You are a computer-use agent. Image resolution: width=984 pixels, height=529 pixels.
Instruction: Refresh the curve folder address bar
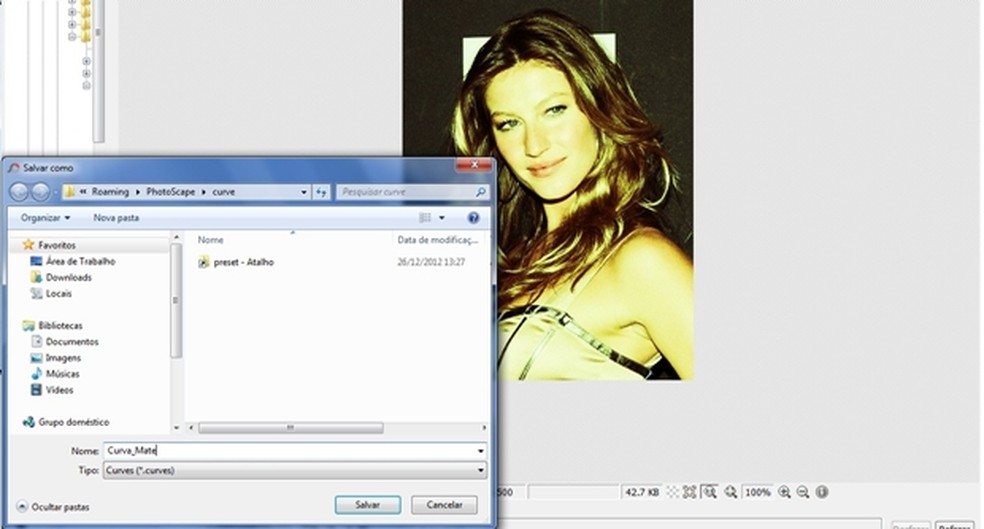pyautogui.click(x=321, y=192)
